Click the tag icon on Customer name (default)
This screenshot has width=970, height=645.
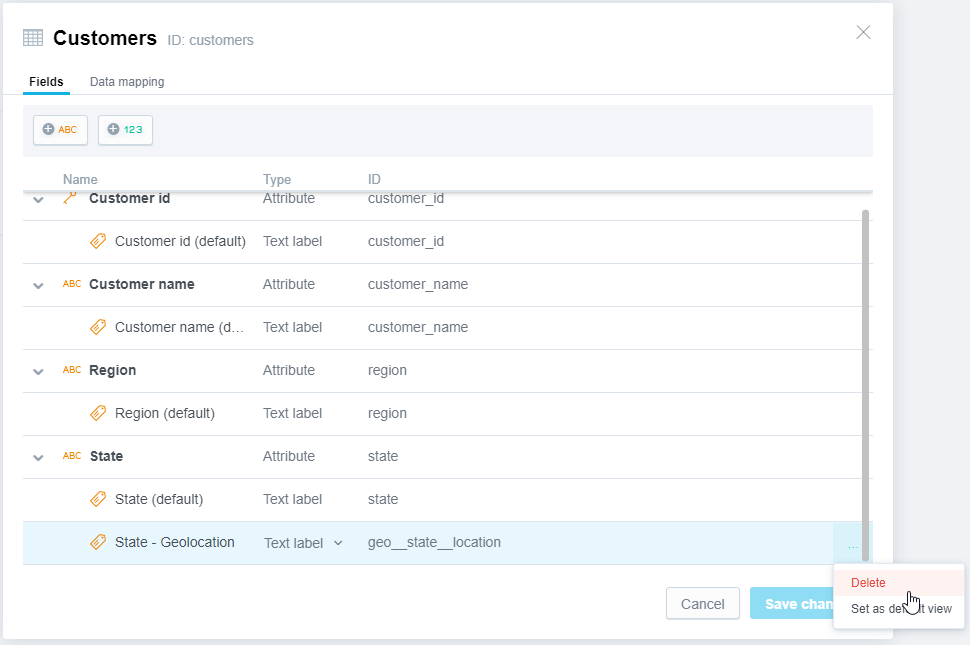point(98,327)
